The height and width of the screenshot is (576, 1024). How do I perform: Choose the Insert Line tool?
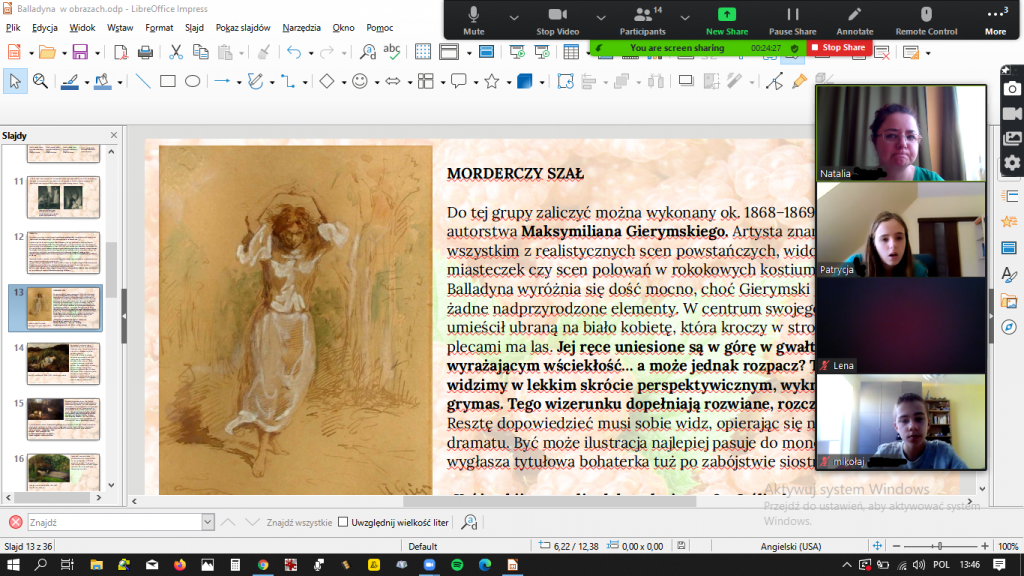click(x=142, y=82)
